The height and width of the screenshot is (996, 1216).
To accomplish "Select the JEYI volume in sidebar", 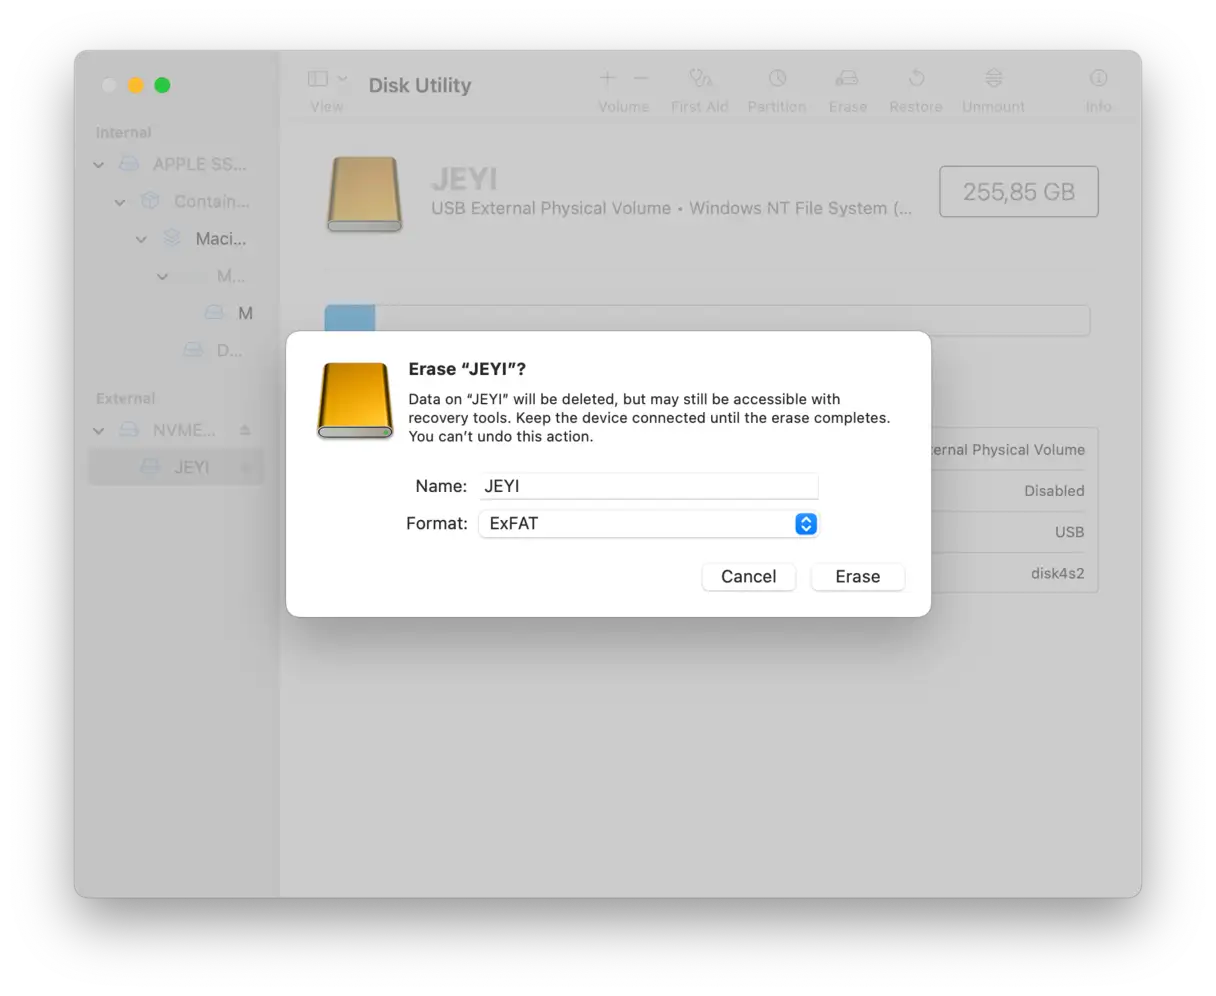I will [190, 467].
